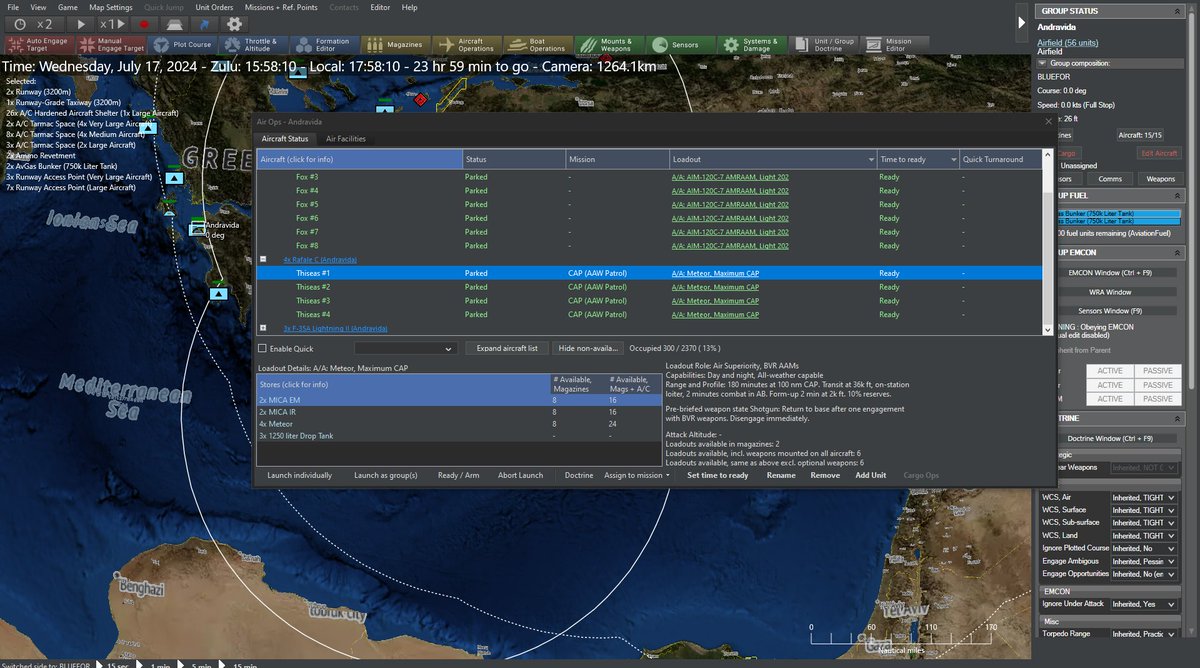Expand the 3x F-35A Lightning II group
Image resolution: width=1200 pixels, height=668 pixels.
click(263, 328)
